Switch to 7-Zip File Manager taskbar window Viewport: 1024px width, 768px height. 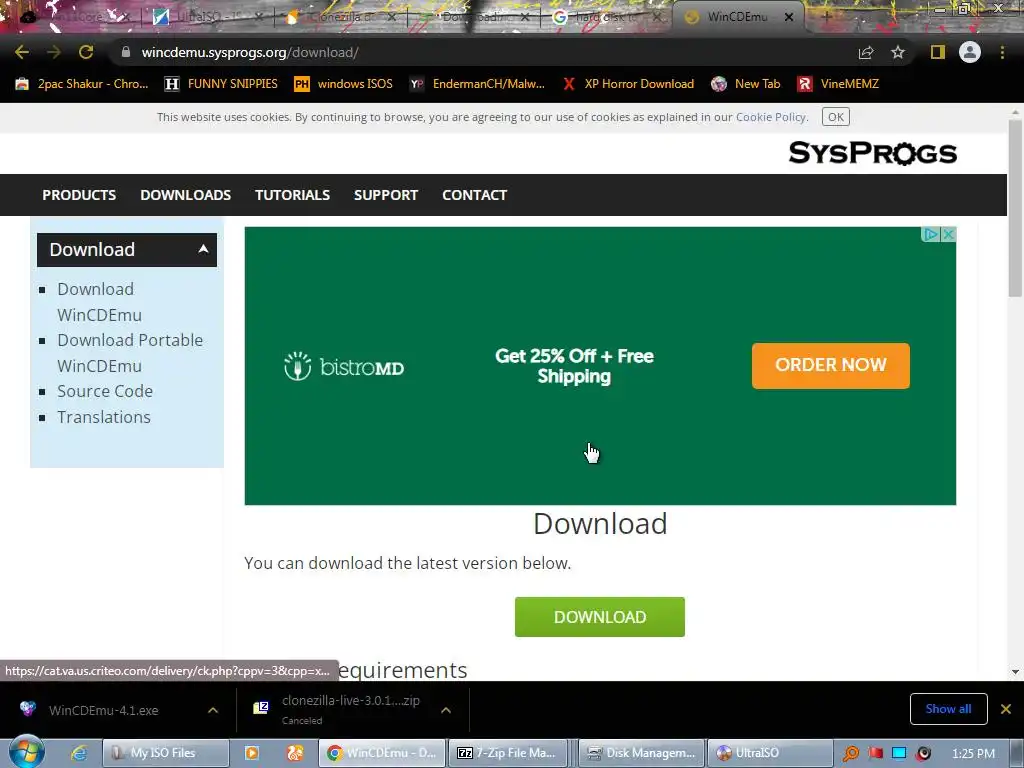click(x=510, y=753)
